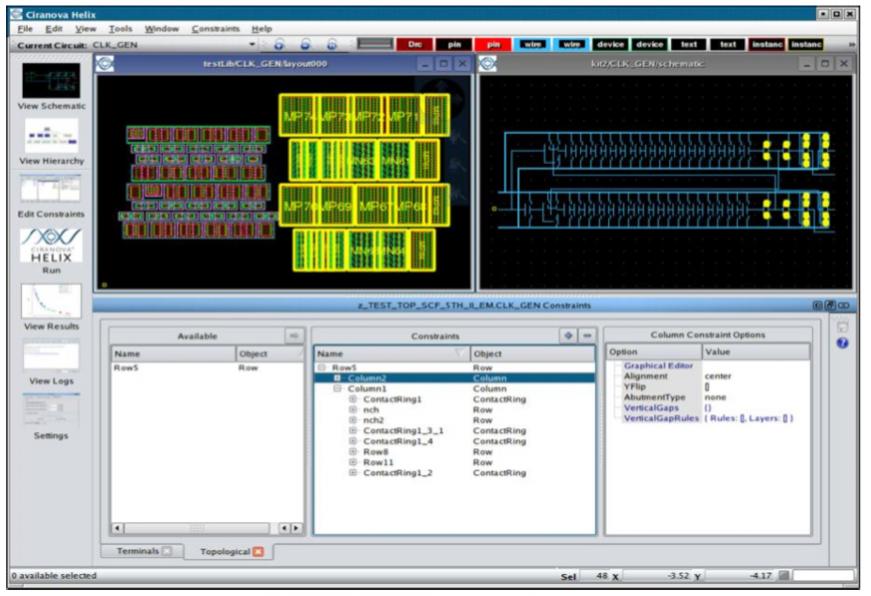Open the Graphical Editor option link
The image size is (871, 596).
[658, 365]
